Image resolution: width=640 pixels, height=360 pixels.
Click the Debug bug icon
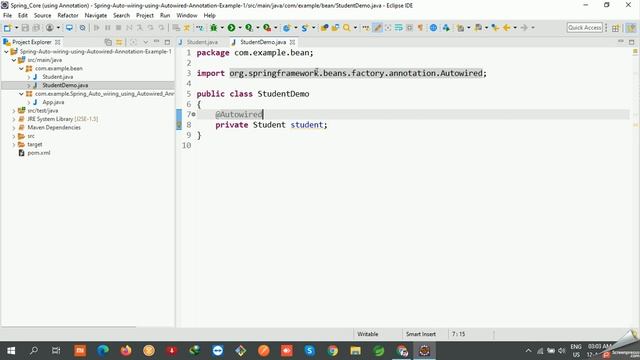tap(213, 28)
